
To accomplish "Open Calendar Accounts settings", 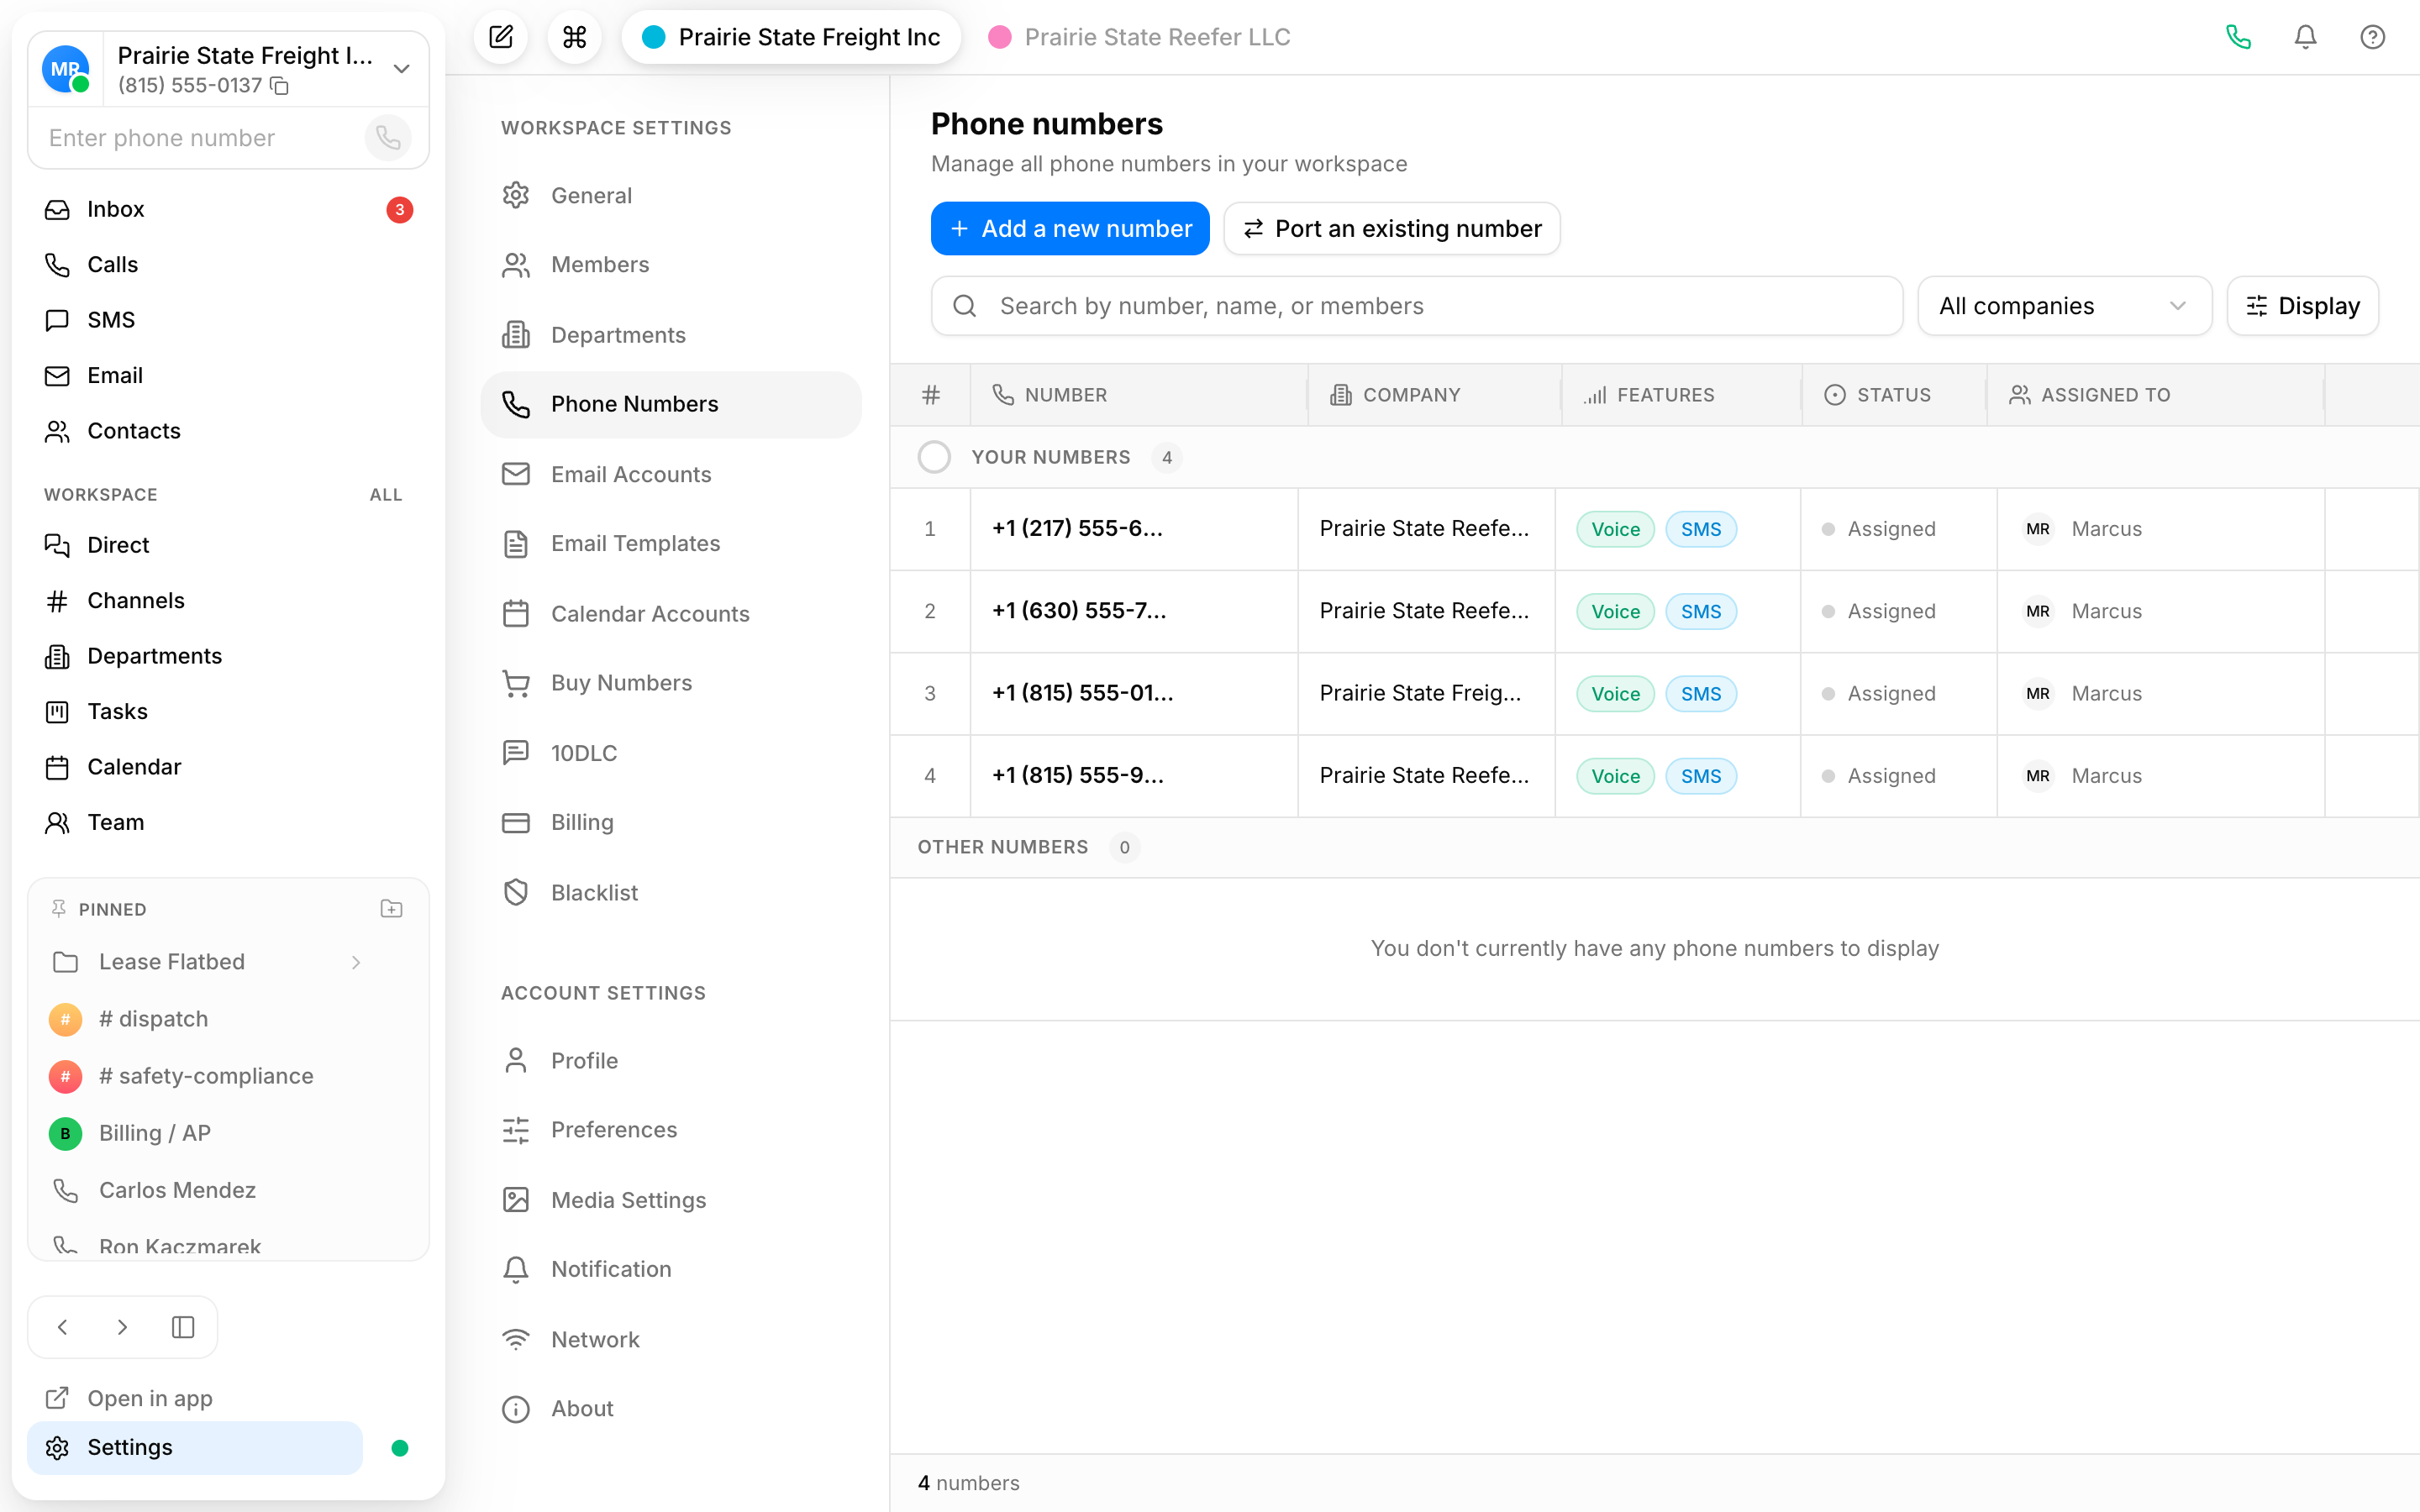I will 671,613.
